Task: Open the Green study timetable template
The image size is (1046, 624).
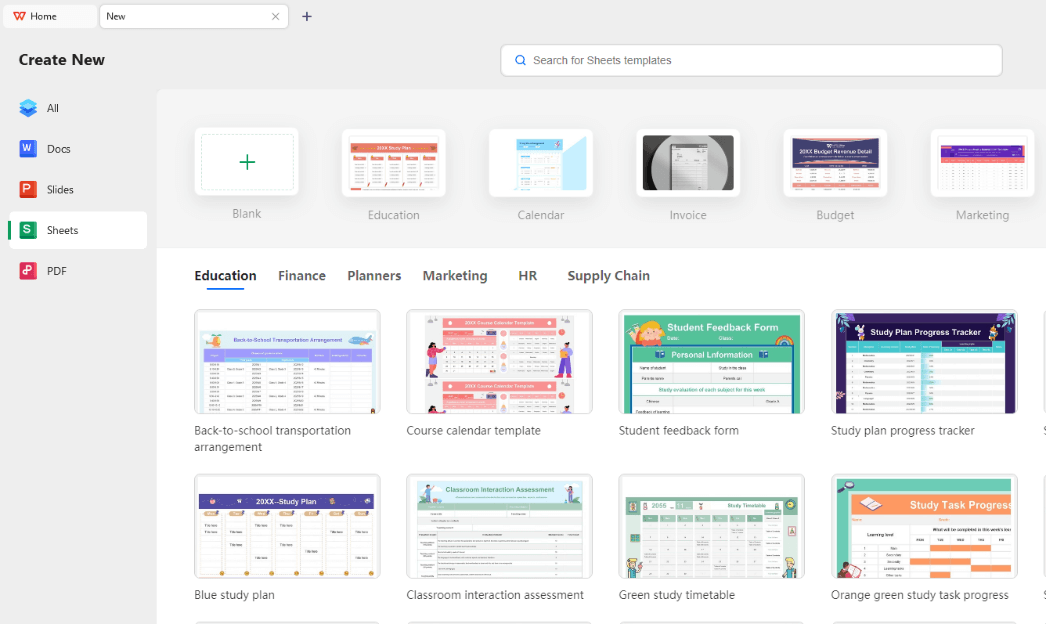Action: click(711, 526)
